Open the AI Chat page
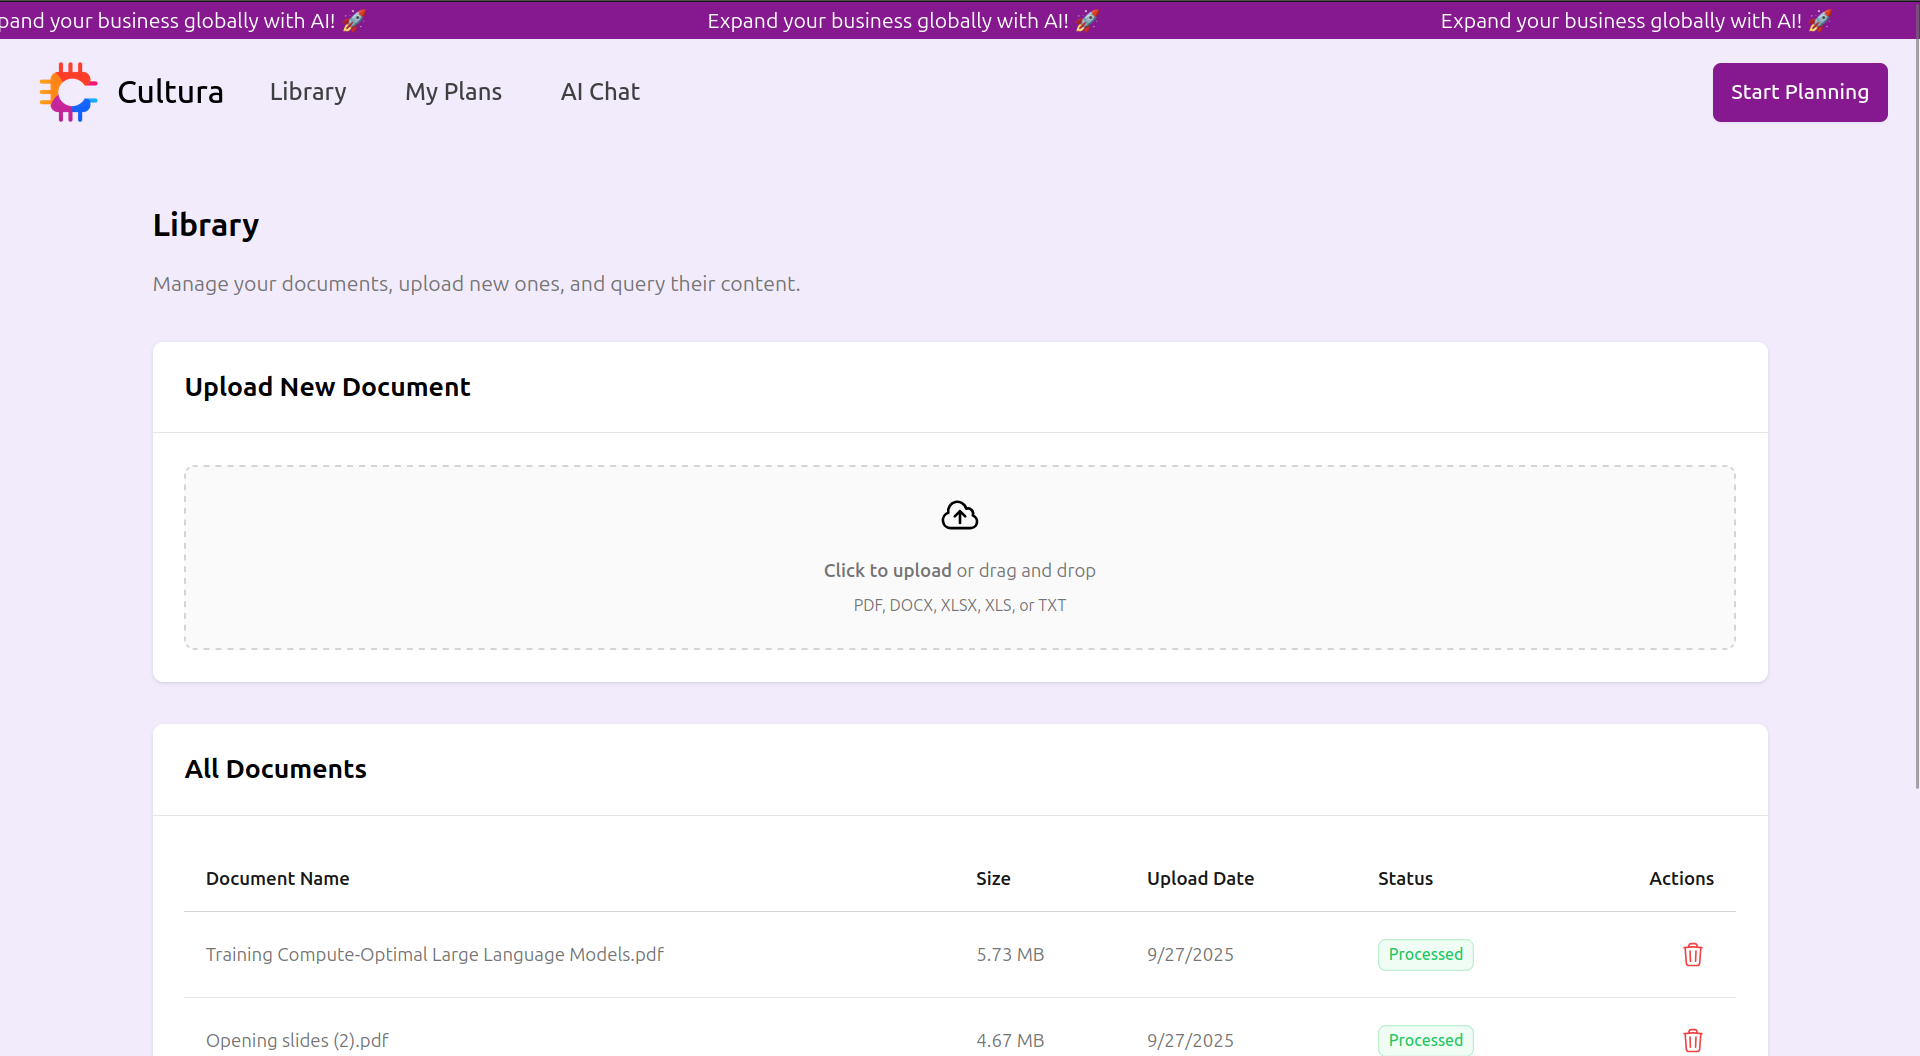This screenshot has width=1920, height=1056. [600, 92]
